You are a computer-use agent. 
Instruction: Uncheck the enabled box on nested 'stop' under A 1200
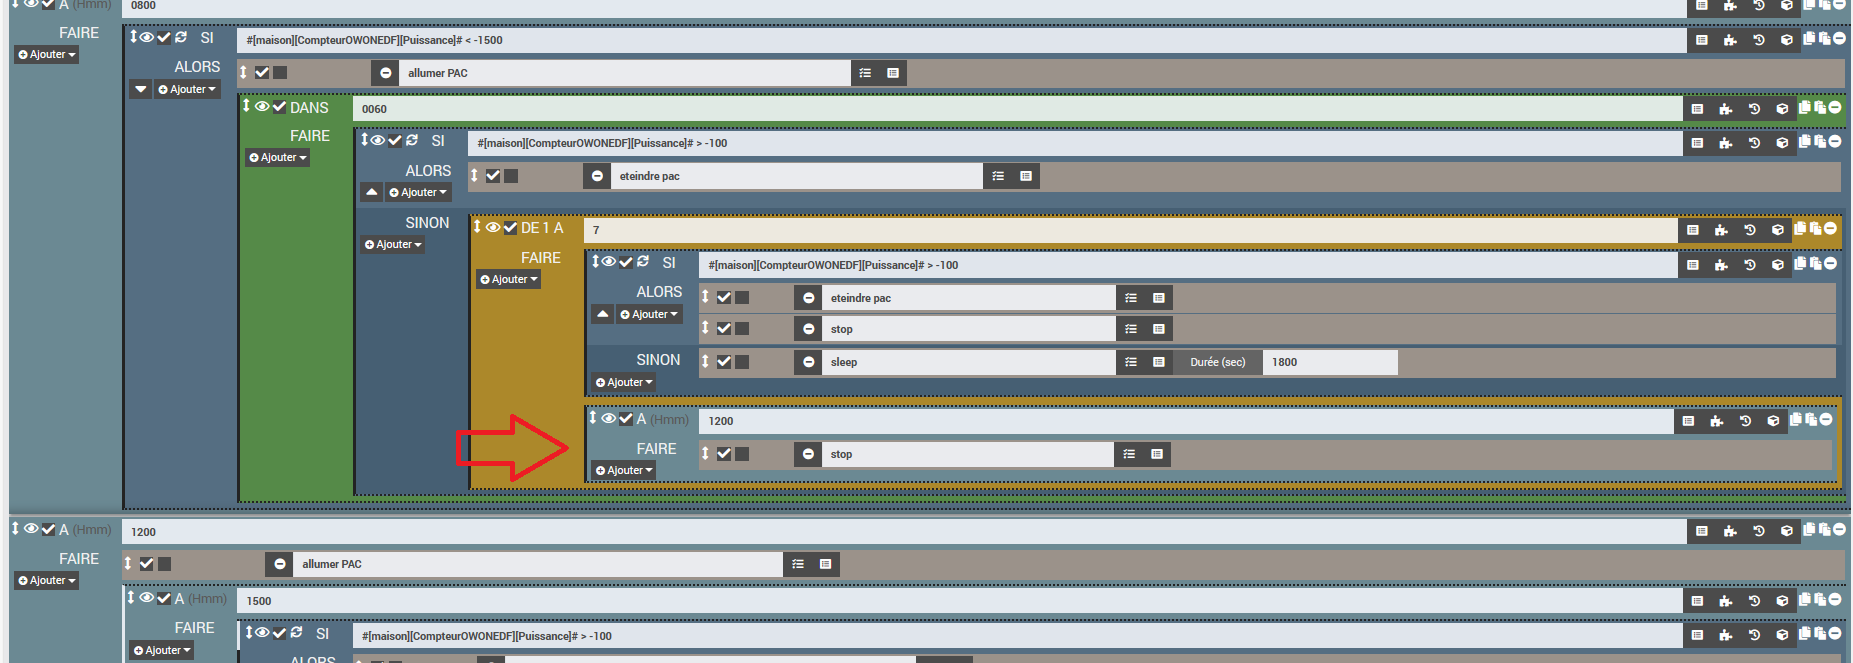pos(724,454)
